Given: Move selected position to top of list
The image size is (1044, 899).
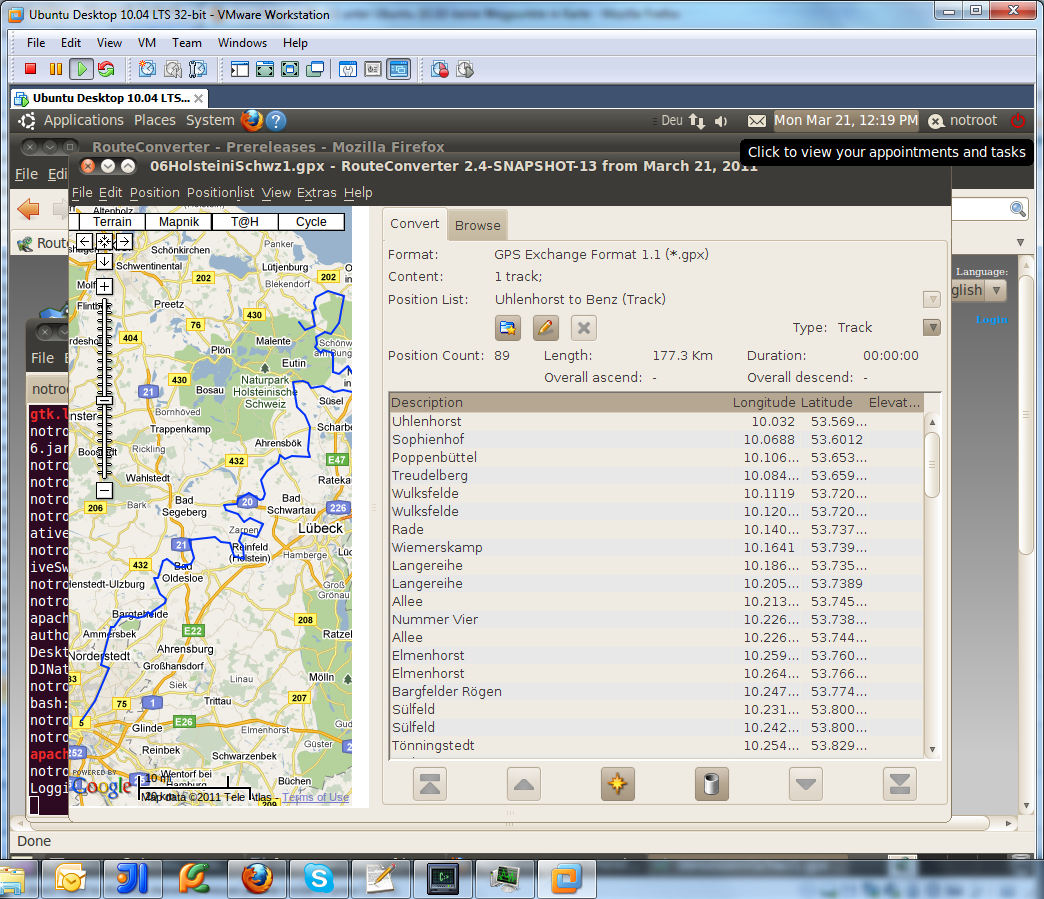Looking at the screenshot, I should click(x=429, y=784).
